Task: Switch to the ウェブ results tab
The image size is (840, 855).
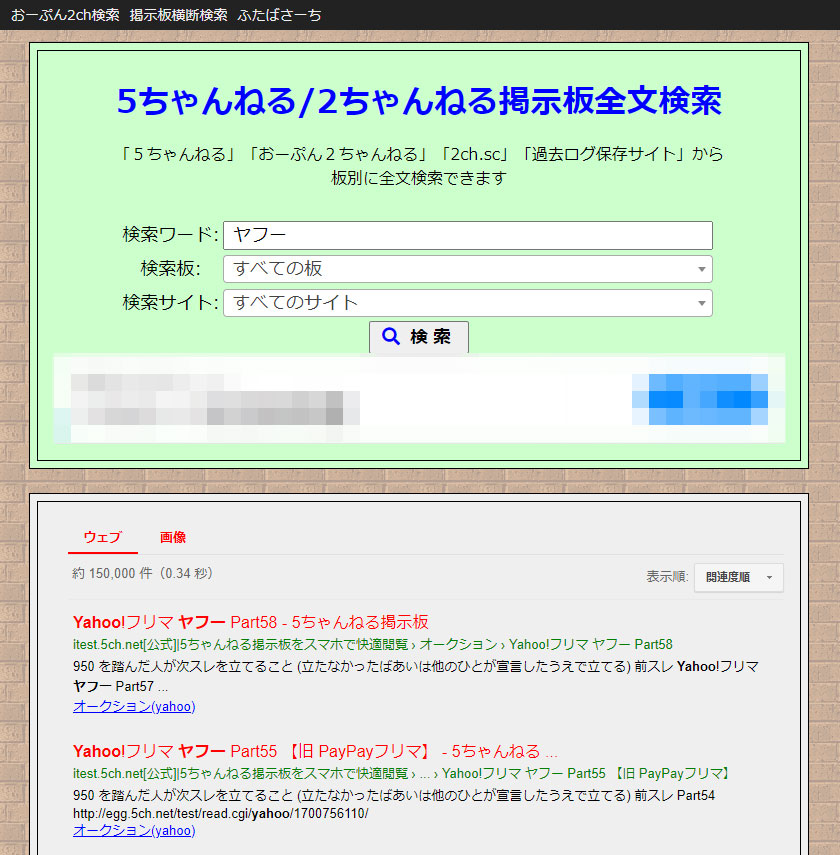Action: click(x=102, y=537)
